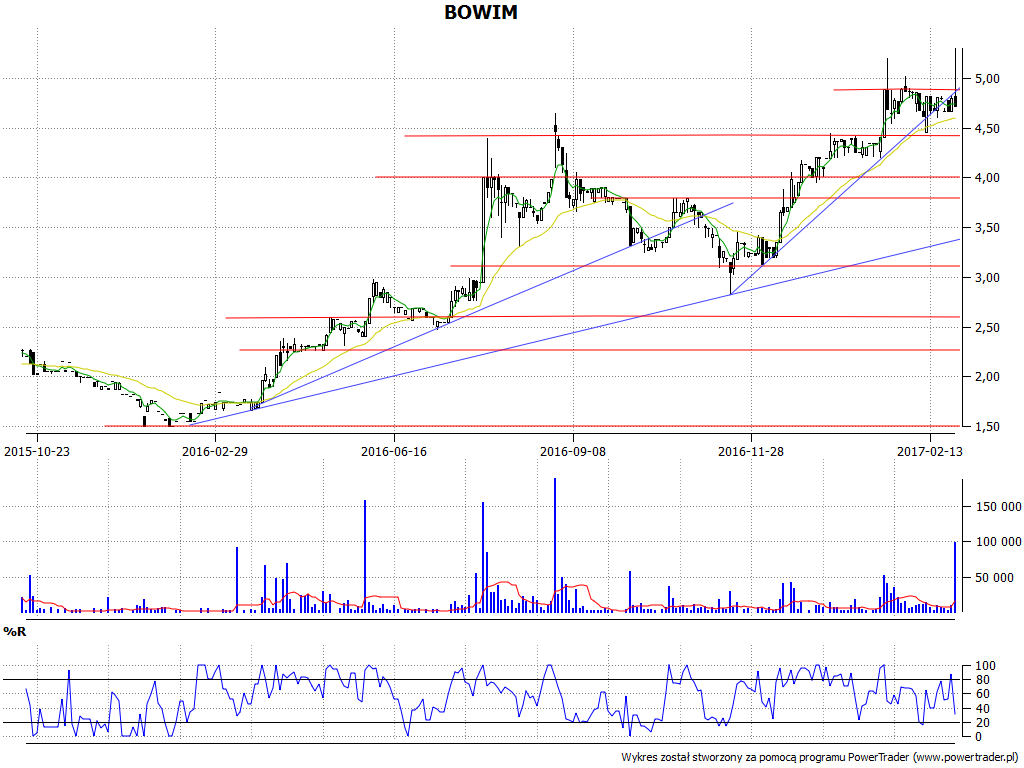Viewport: 1024px width, 768px height.
Task: Click the PowerTrader credit text at bottom
Action: click(x=821, y=758)
